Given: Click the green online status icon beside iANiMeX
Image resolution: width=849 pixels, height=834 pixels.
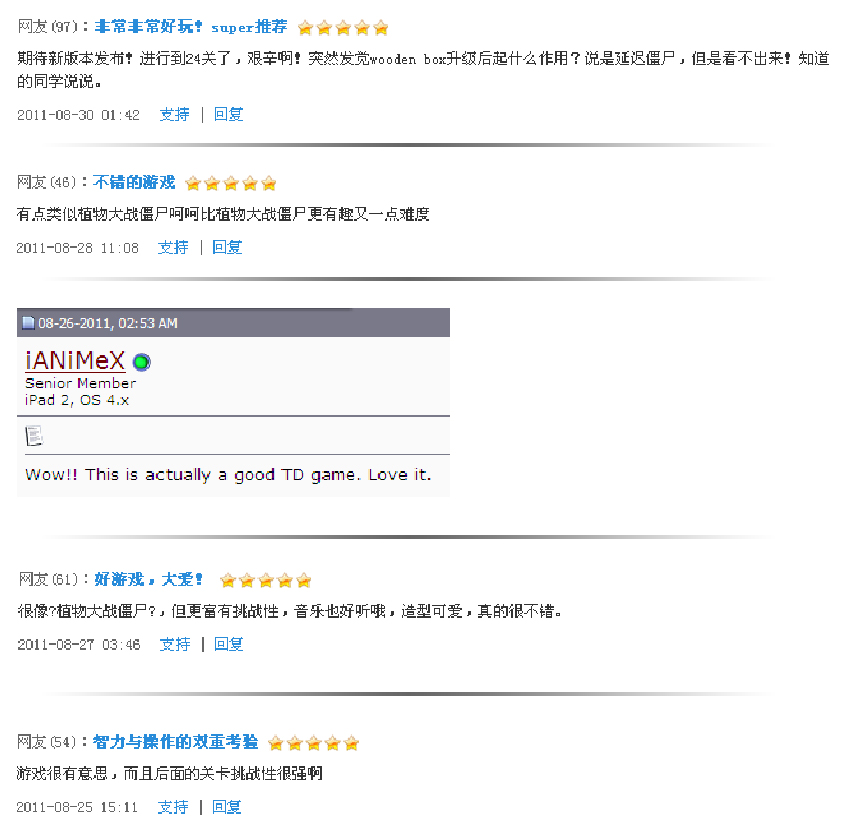Looking at the screenshot, I should point(142,362).
